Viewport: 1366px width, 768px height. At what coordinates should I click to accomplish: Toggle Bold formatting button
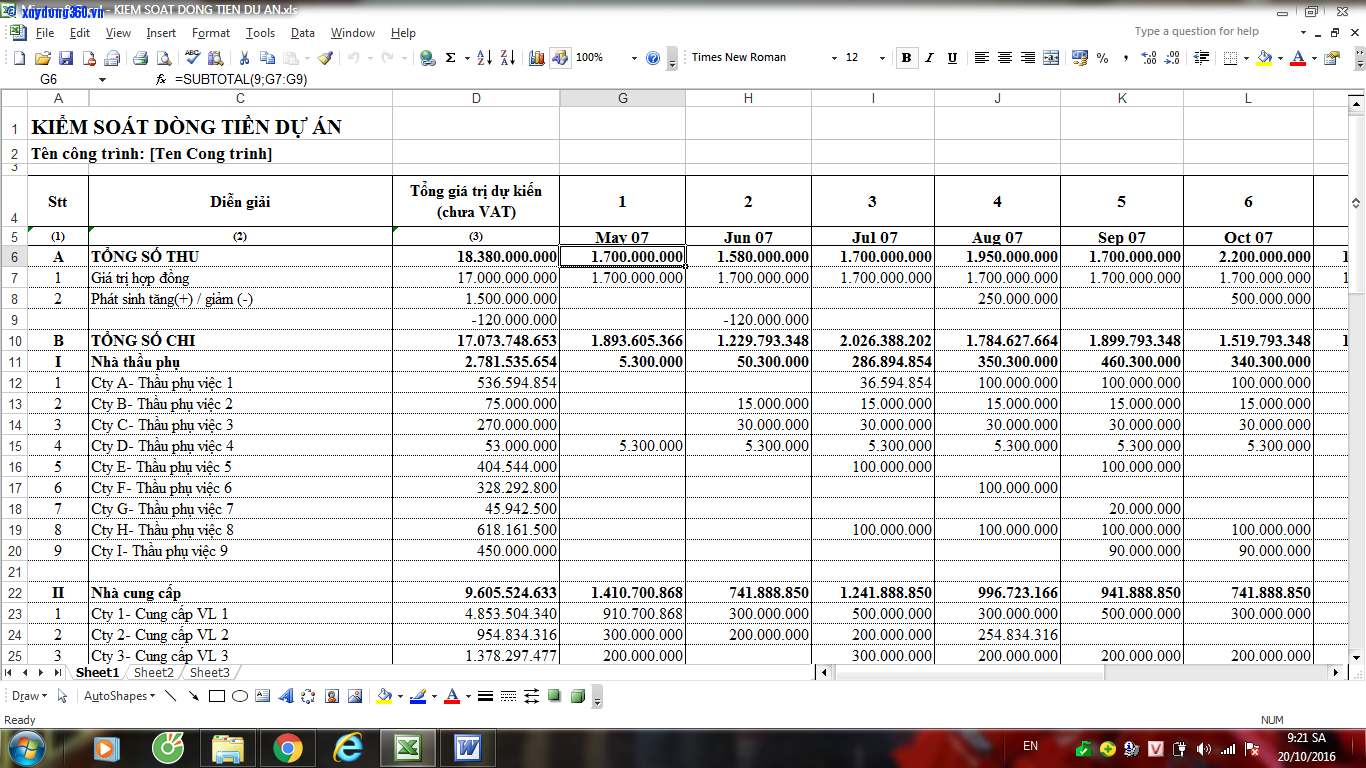click(906, 58)
